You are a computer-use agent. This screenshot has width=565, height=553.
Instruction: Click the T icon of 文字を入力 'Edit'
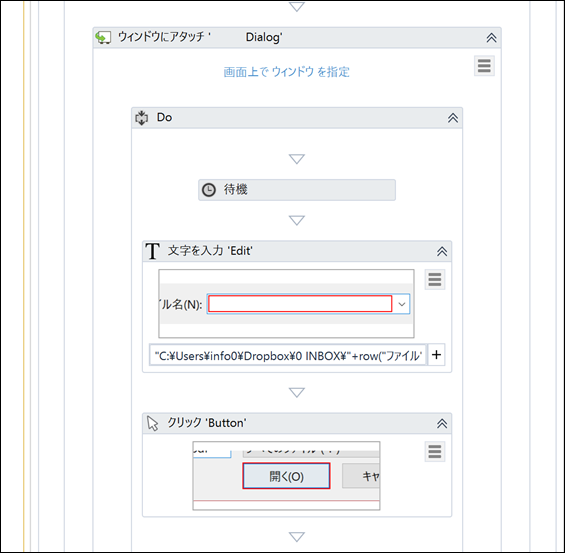(x=152, y=251)
